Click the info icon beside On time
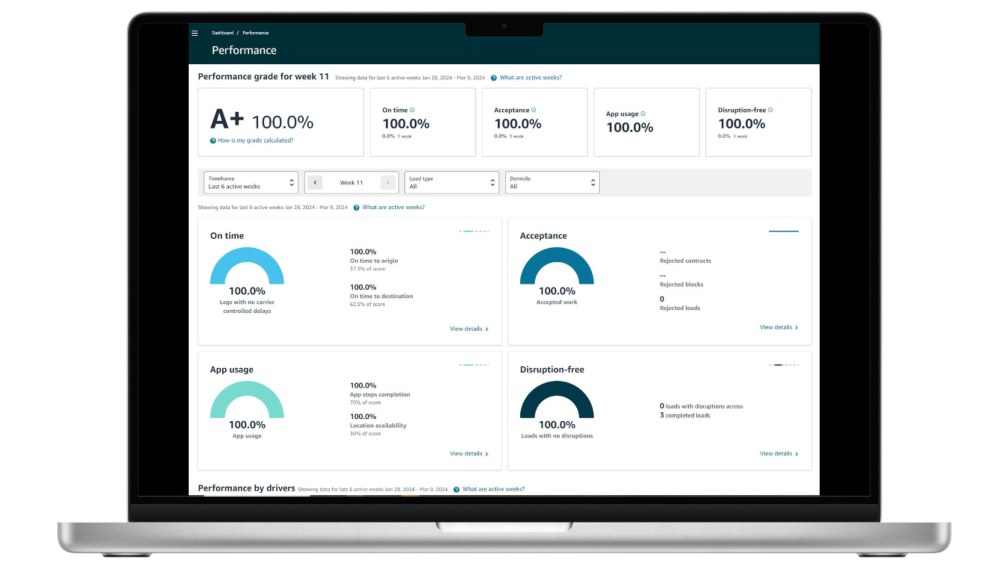Image resolution: width=1000 pixels, height=563 pixels. (412, 110)
